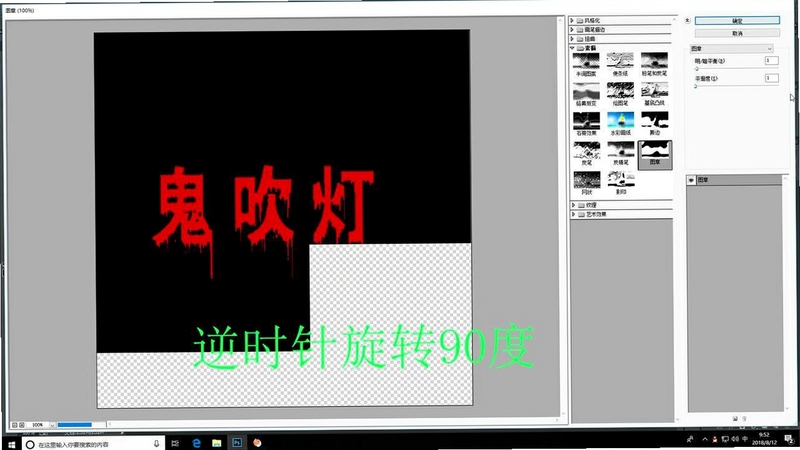Click the delete effect layer trash icon
800x450 pixels.
pos(744,419)
